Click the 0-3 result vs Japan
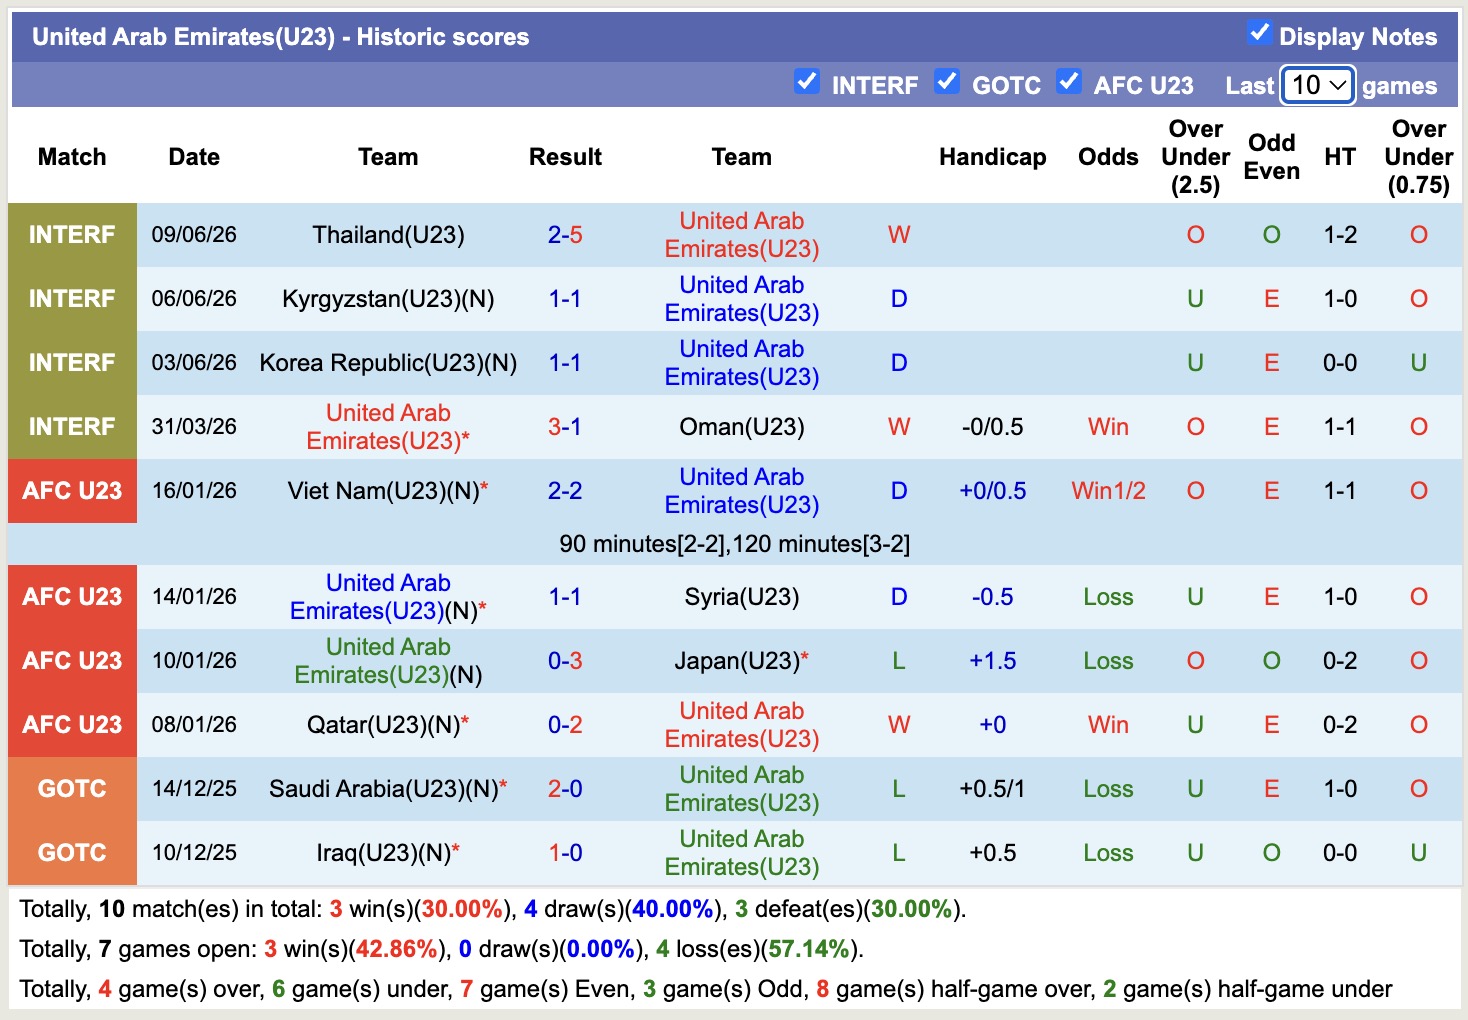Screen dimensions: 1468x1020 tap(565, 661)
